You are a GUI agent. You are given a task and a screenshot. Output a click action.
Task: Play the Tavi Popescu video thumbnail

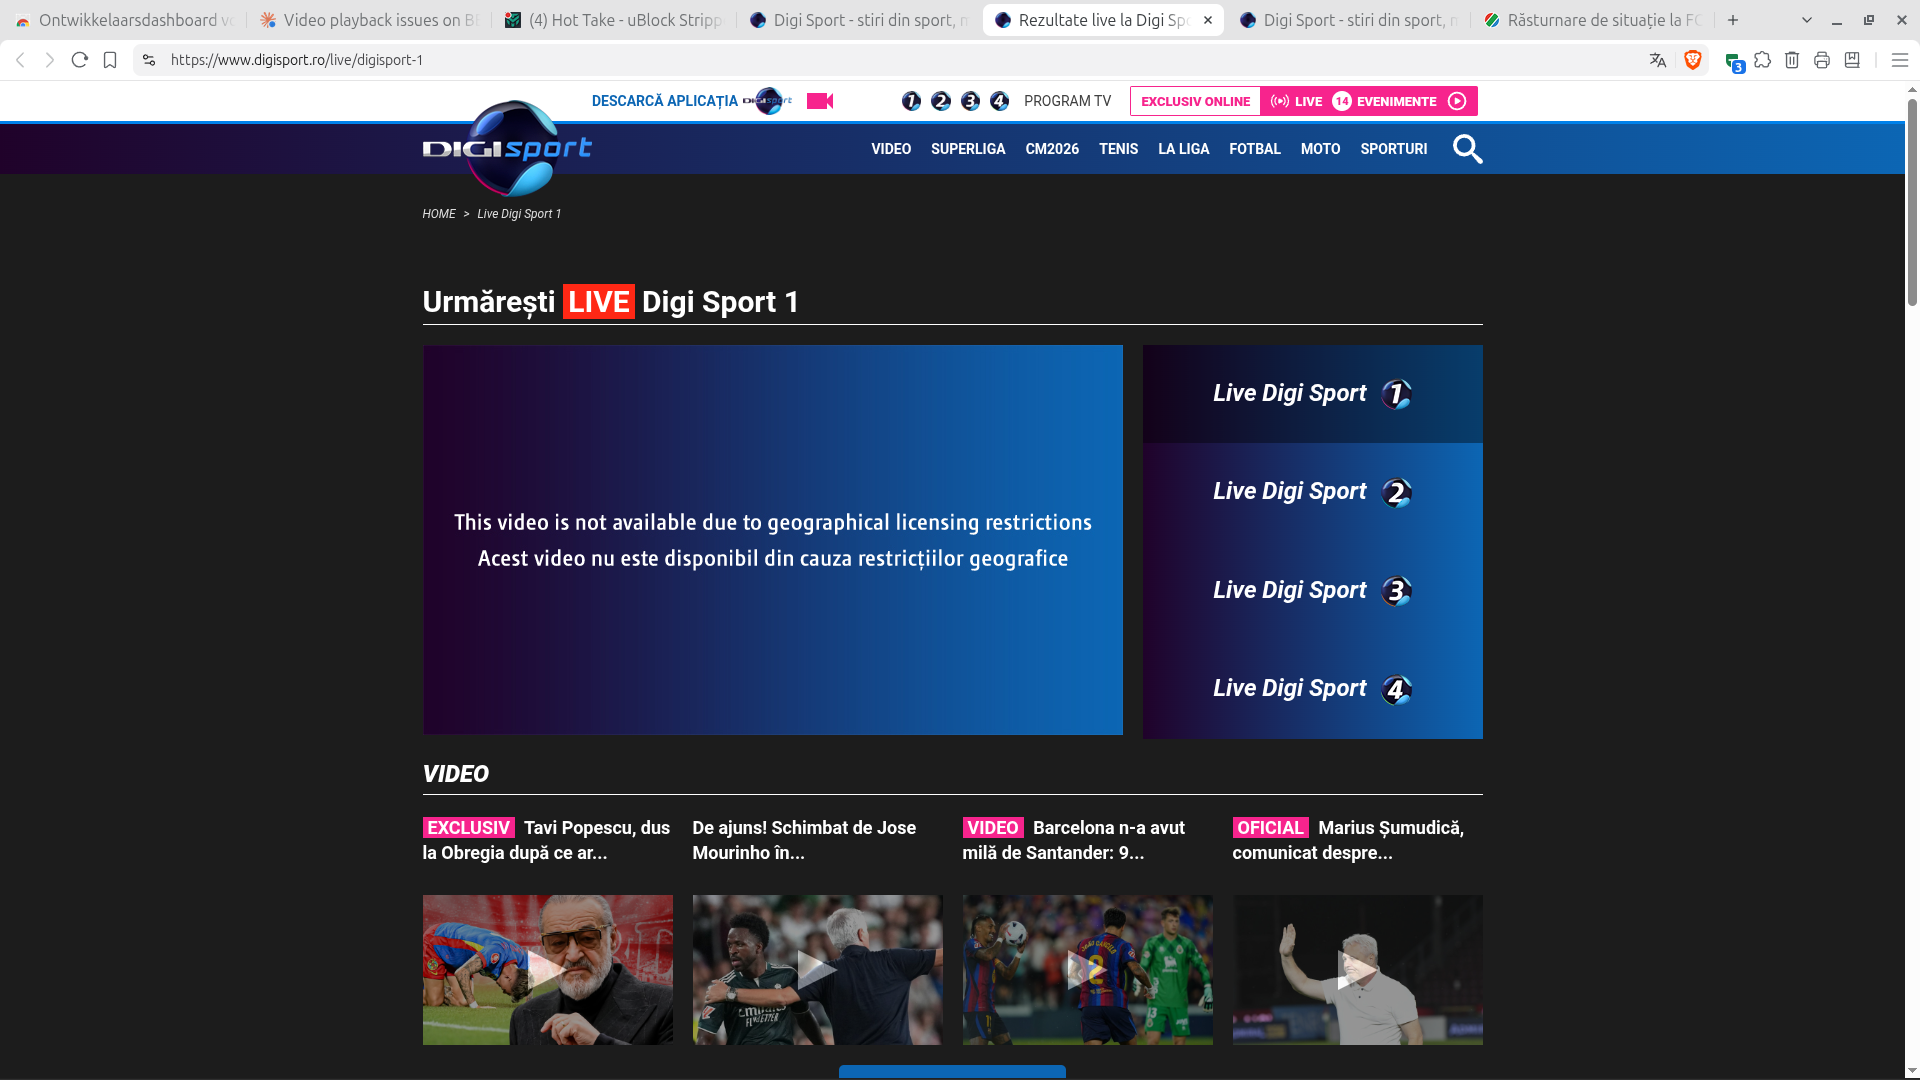coord(547,970)
